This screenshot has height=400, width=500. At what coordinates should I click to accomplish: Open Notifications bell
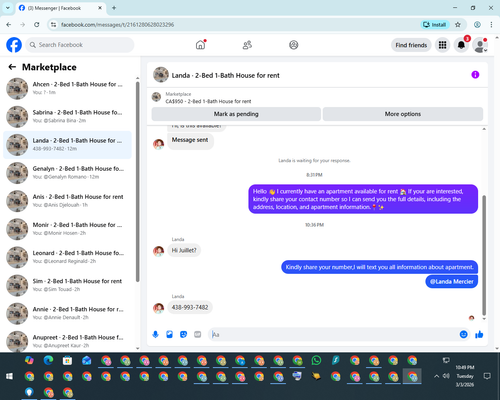point(461,45)
